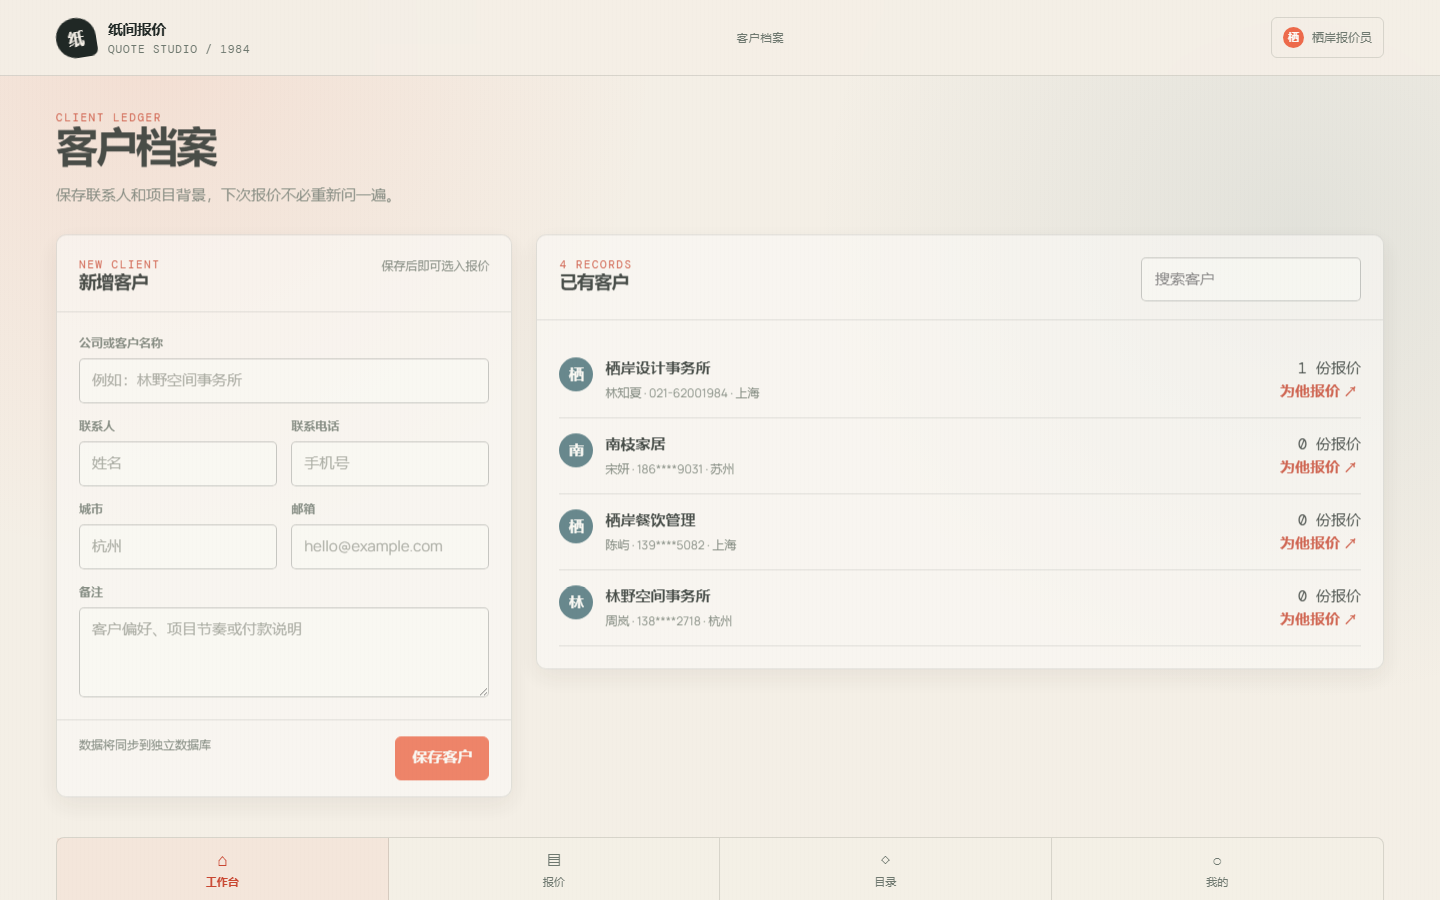Open the 我的 profile tab
1440x900 pixels.
tap(1217, 870)
